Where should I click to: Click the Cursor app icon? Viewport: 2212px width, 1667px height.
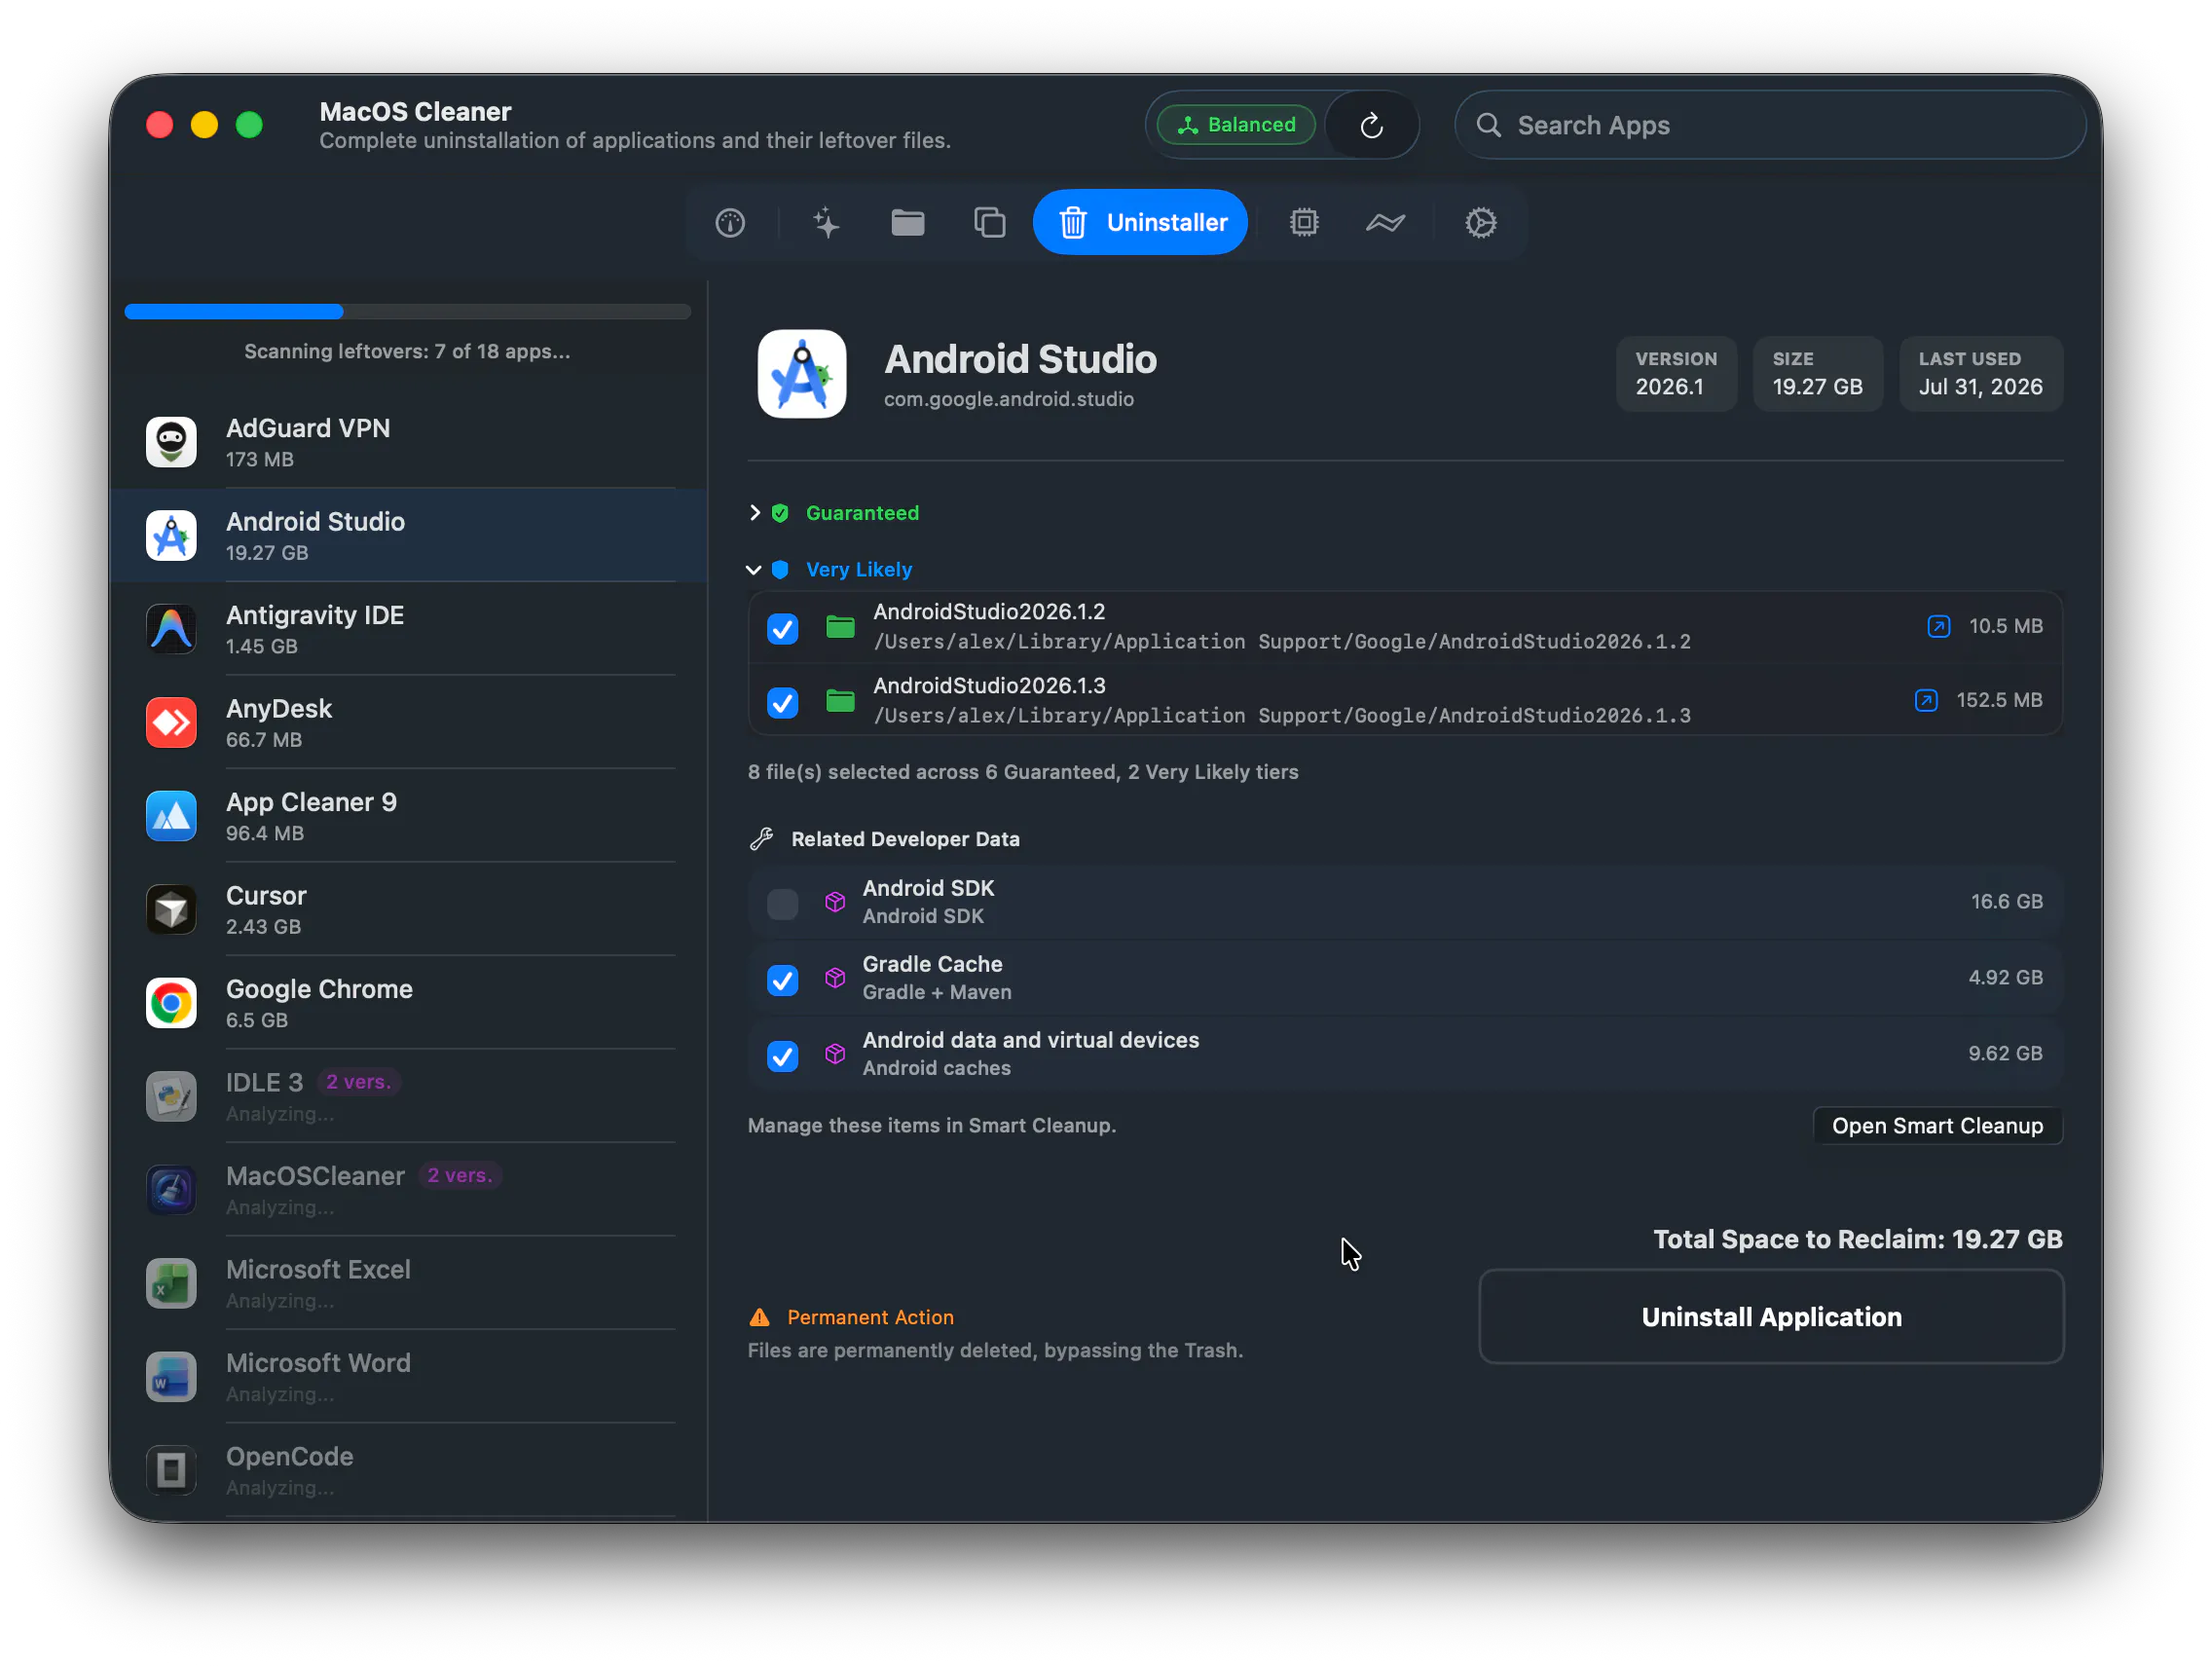(x=171, y=910)
